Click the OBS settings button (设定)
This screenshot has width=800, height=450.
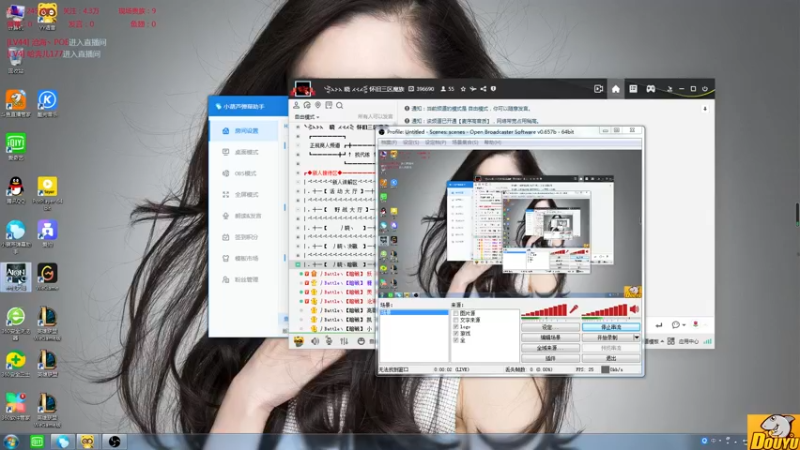(x=550, y=327)
